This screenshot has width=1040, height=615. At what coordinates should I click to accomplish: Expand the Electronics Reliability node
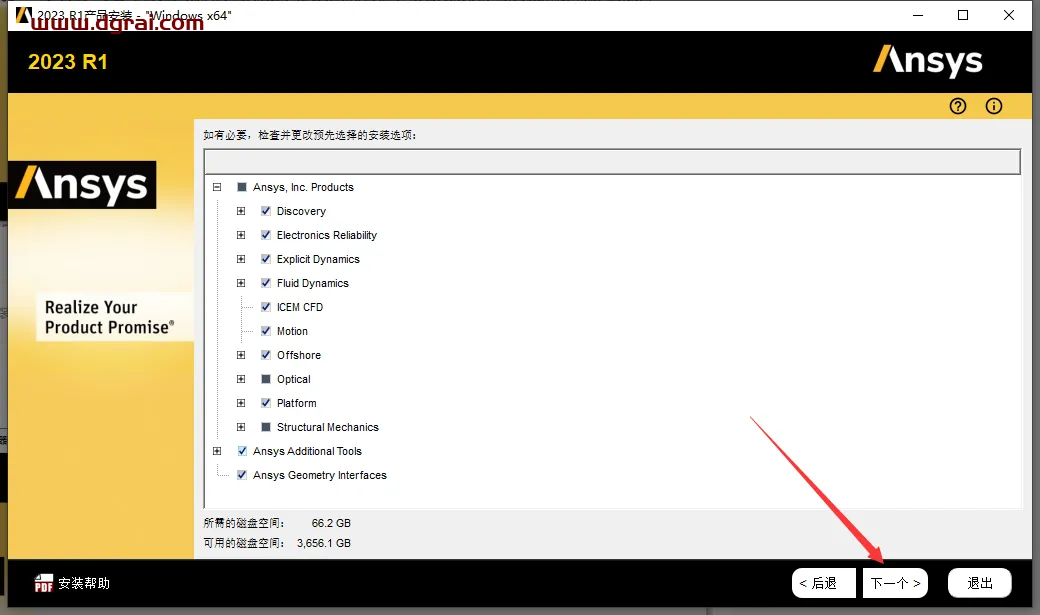(x=241, y=235)
